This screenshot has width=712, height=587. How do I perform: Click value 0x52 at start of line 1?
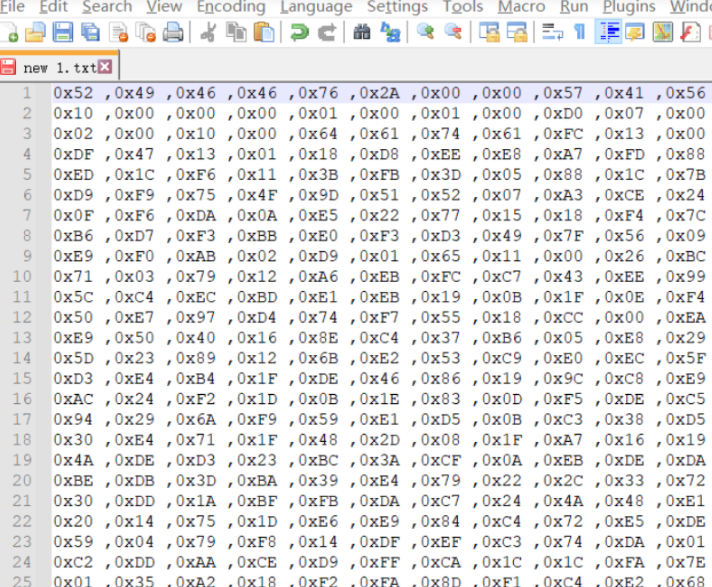(73, 93)
